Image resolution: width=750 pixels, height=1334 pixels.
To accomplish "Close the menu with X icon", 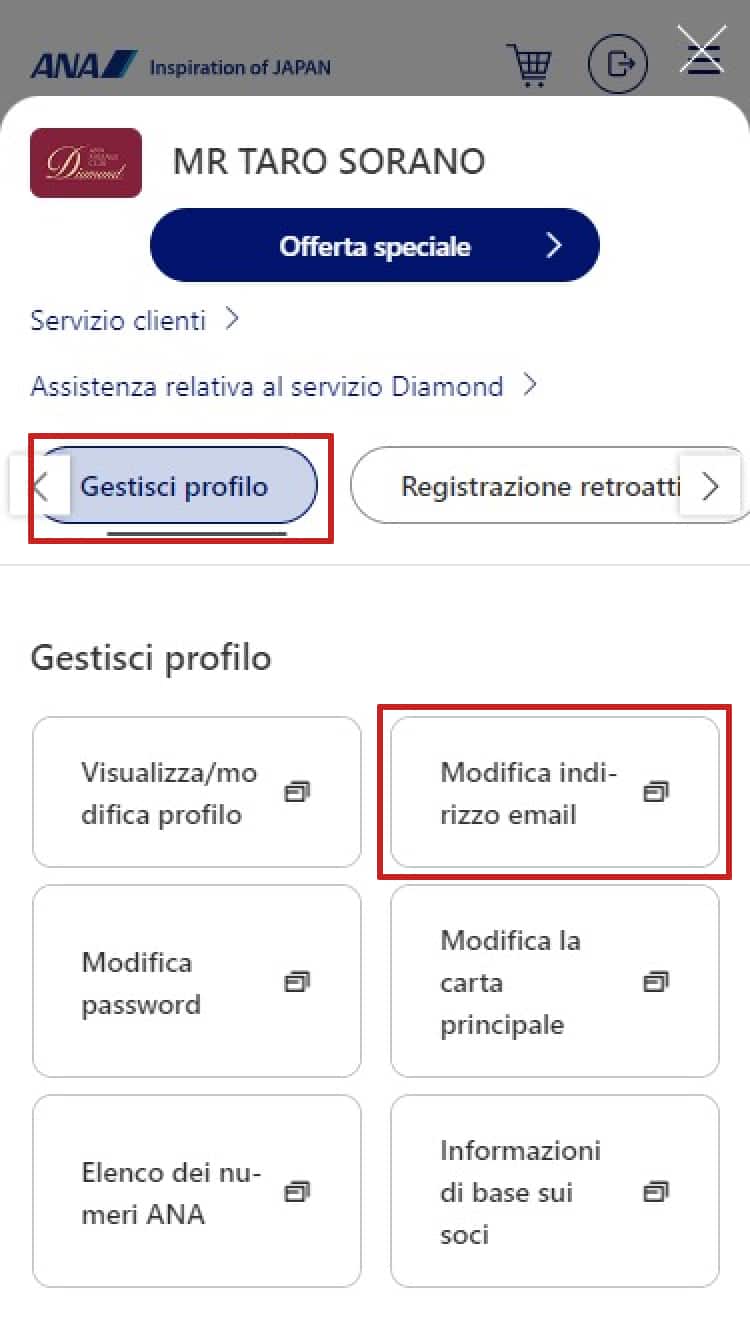I will (702, 50).
